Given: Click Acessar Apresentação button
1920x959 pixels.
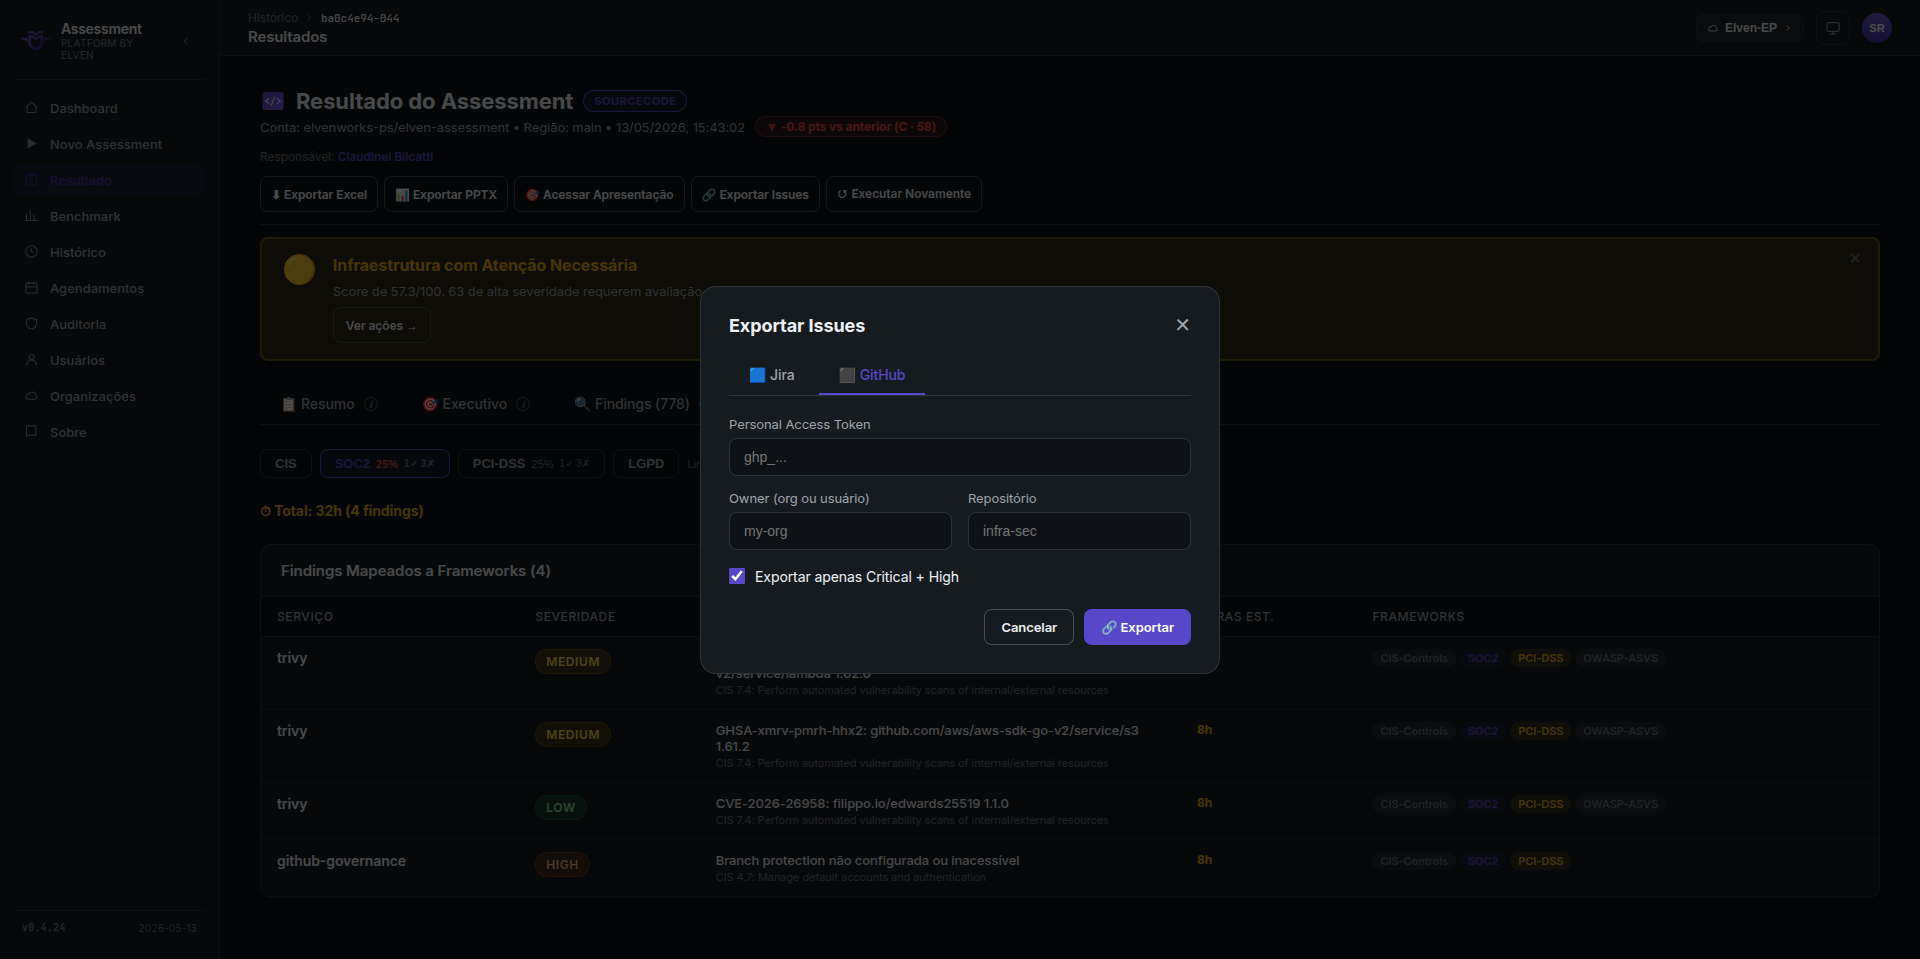Looking at the screenshot, I should pos(599,194).
